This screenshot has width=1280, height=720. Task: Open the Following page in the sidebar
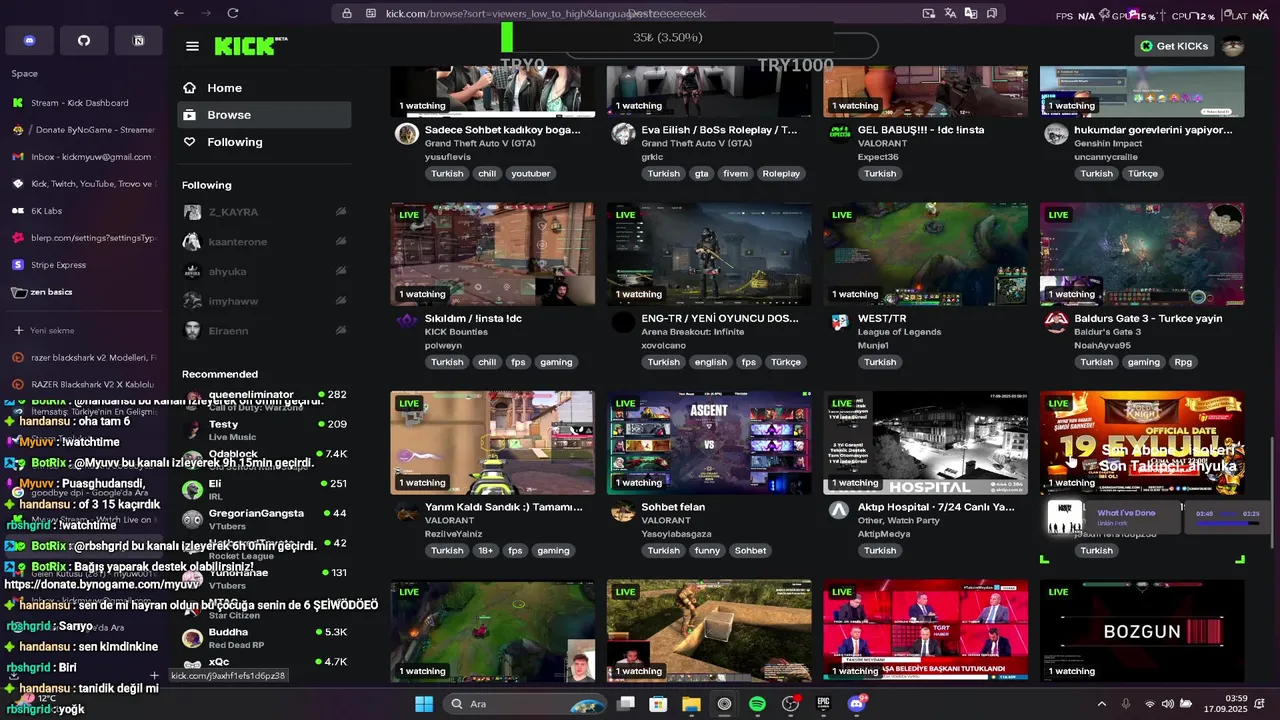264,142
